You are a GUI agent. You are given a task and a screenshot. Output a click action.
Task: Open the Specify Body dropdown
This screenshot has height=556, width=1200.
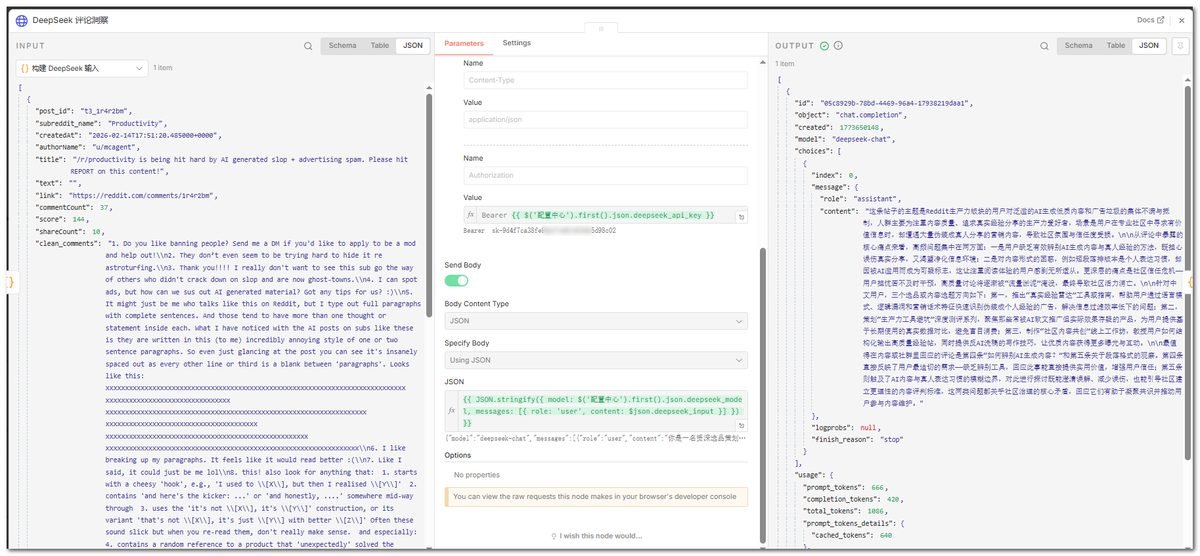point(596,360)
